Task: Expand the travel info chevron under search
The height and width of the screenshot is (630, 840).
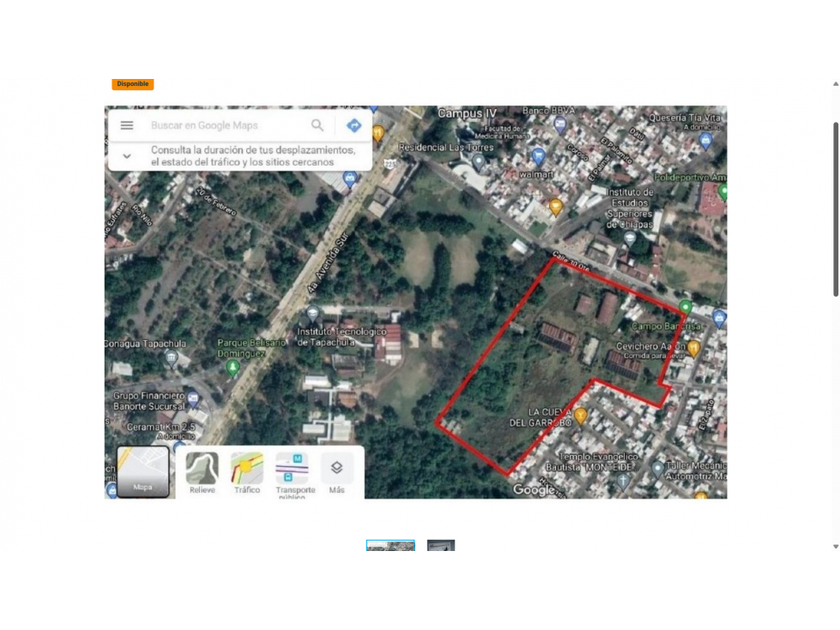Action: coord(127,156)
